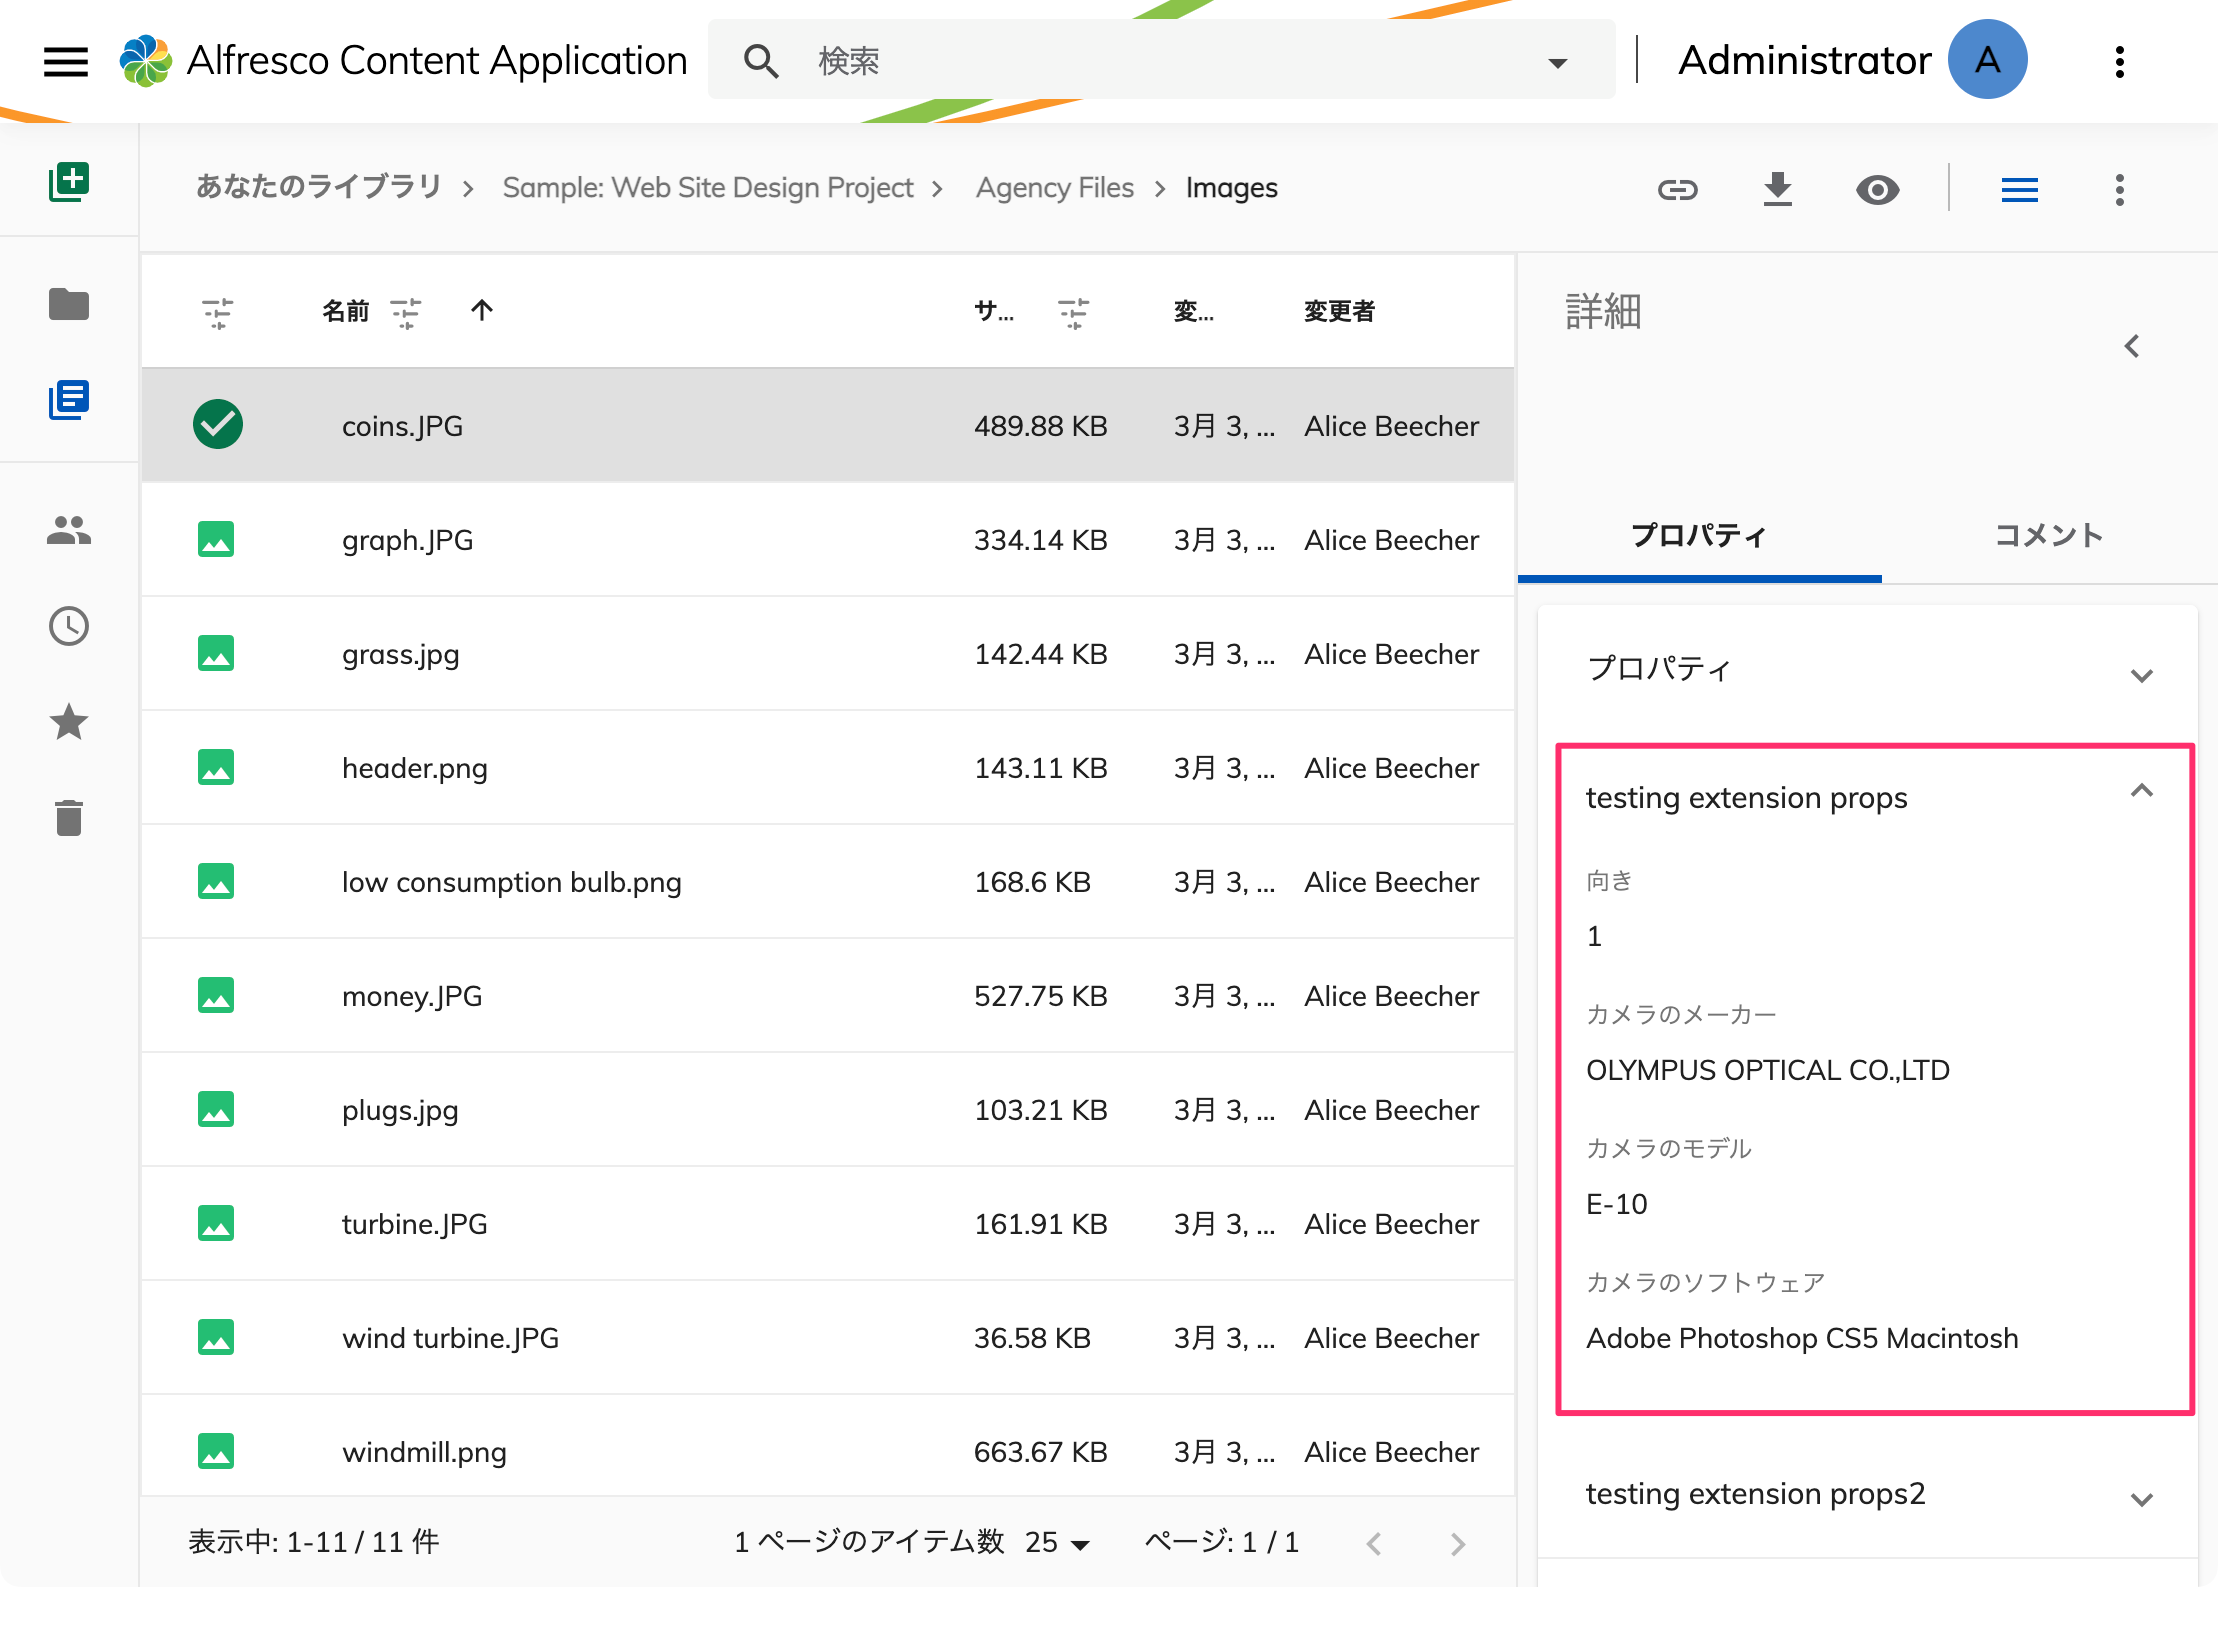Navigate to Agency Files breadcrumb
This screenshot has width=2218, height=1628.
click(x=1054, y=188)
